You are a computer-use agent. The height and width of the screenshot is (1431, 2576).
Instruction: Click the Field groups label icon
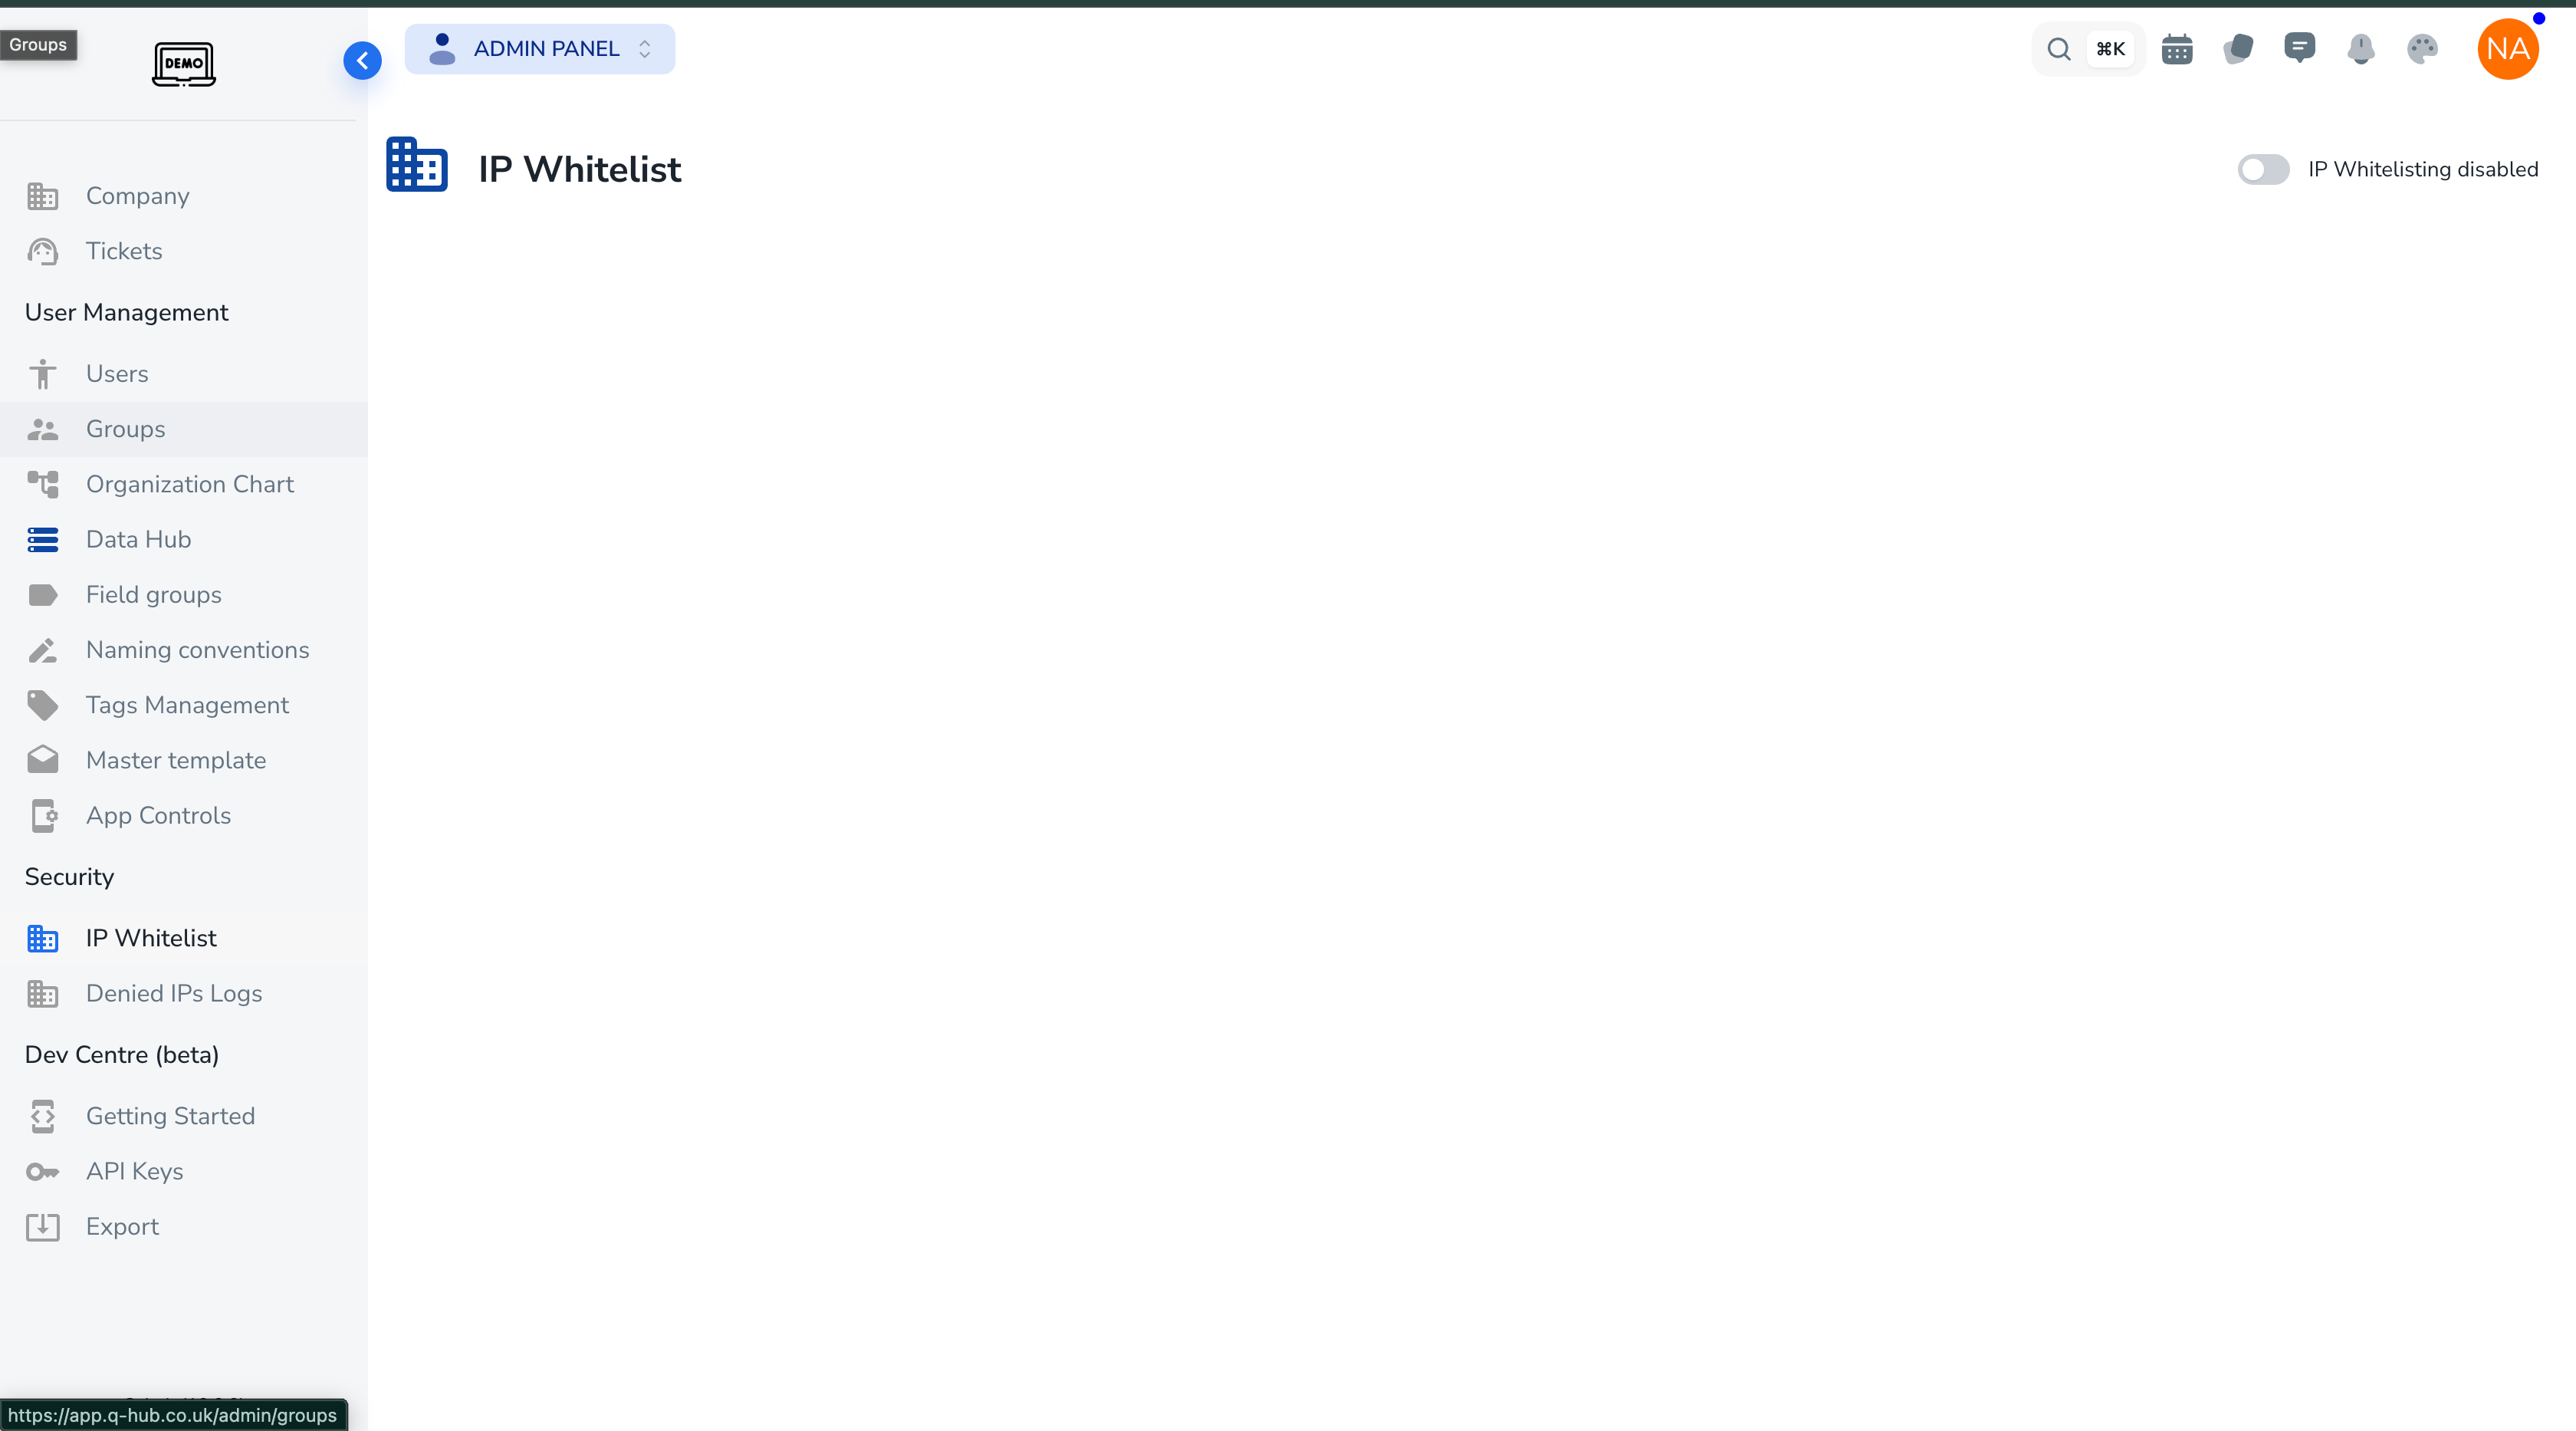43,595
